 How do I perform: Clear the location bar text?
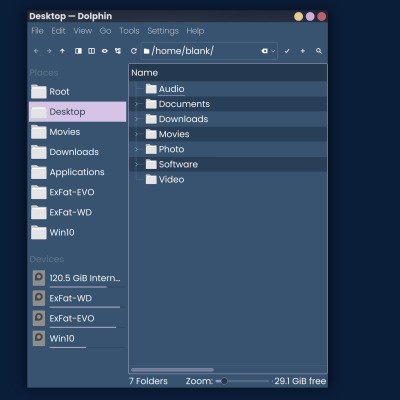pos(264,51)
